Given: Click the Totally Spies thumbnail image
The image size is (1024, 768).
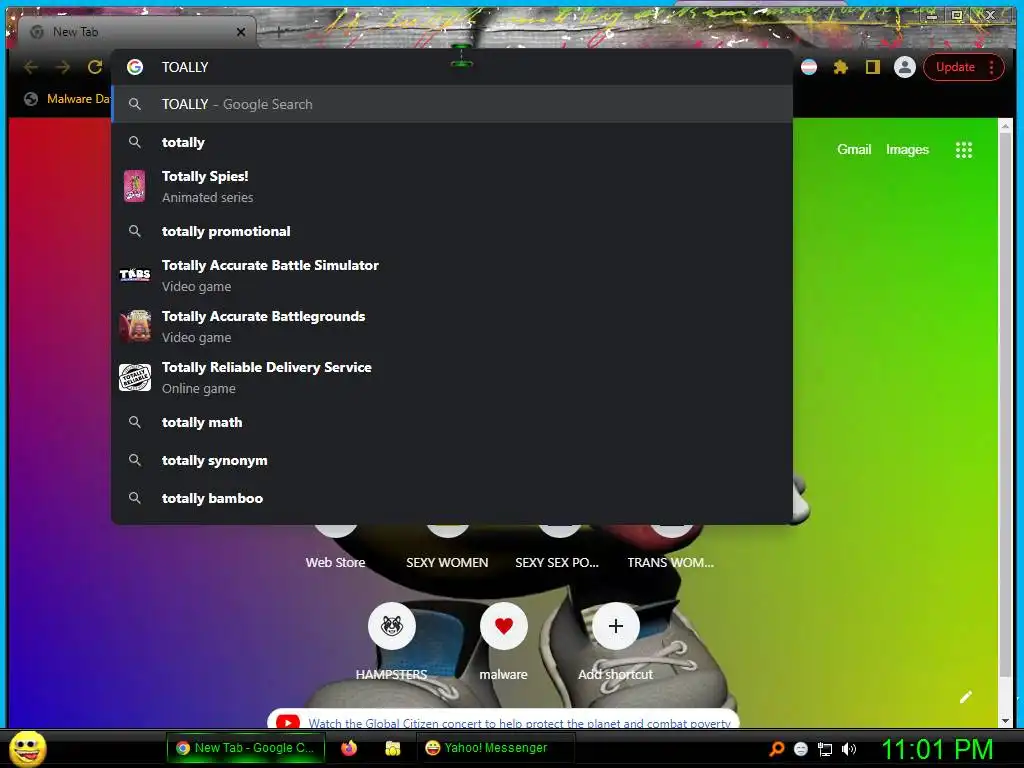Looking at the screenshot, I should pos(135,186).
